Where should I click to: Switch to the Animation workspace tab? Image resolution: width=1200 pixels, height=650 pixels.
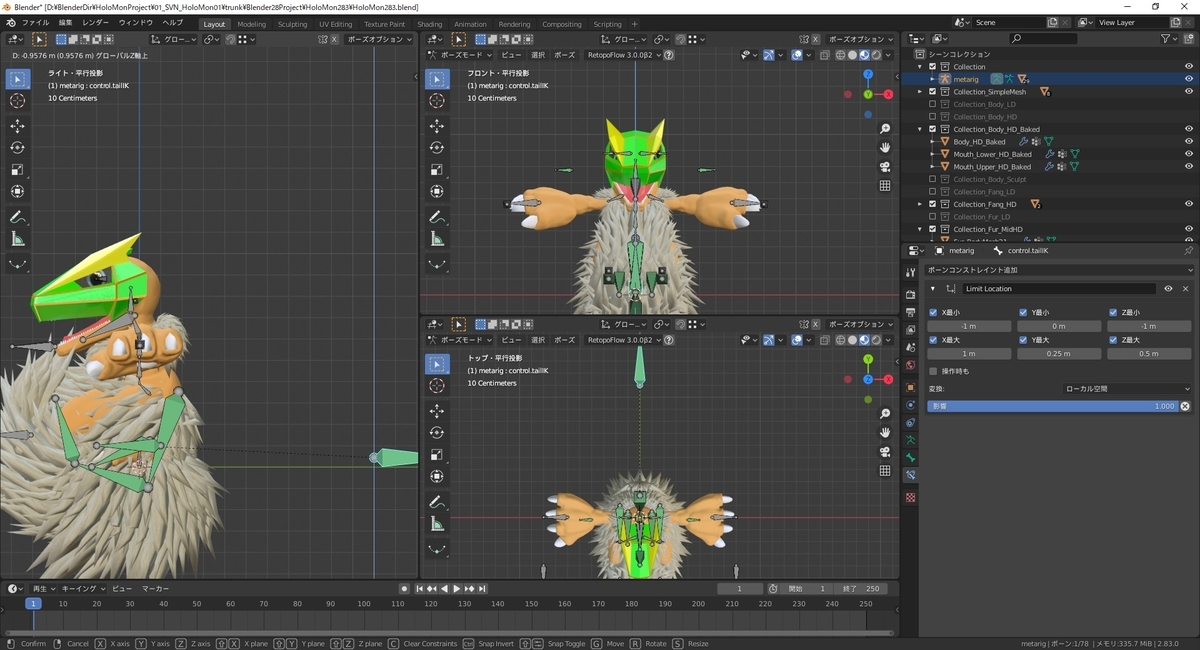pyautogui.click(x=470, y=24)
